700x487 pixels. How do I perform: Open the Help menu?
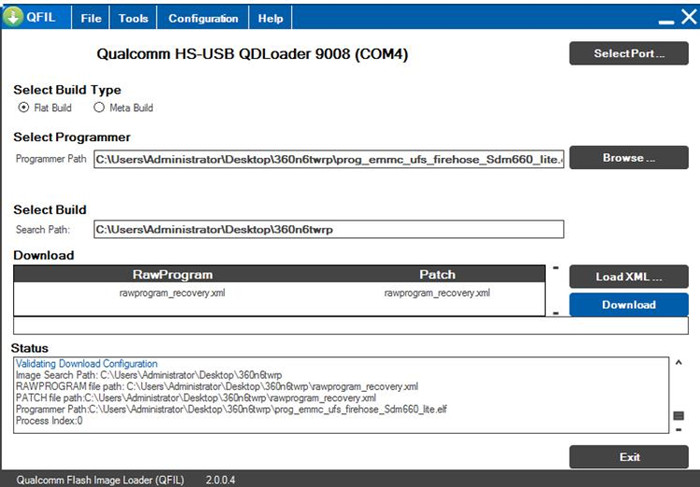pos(271,18)
